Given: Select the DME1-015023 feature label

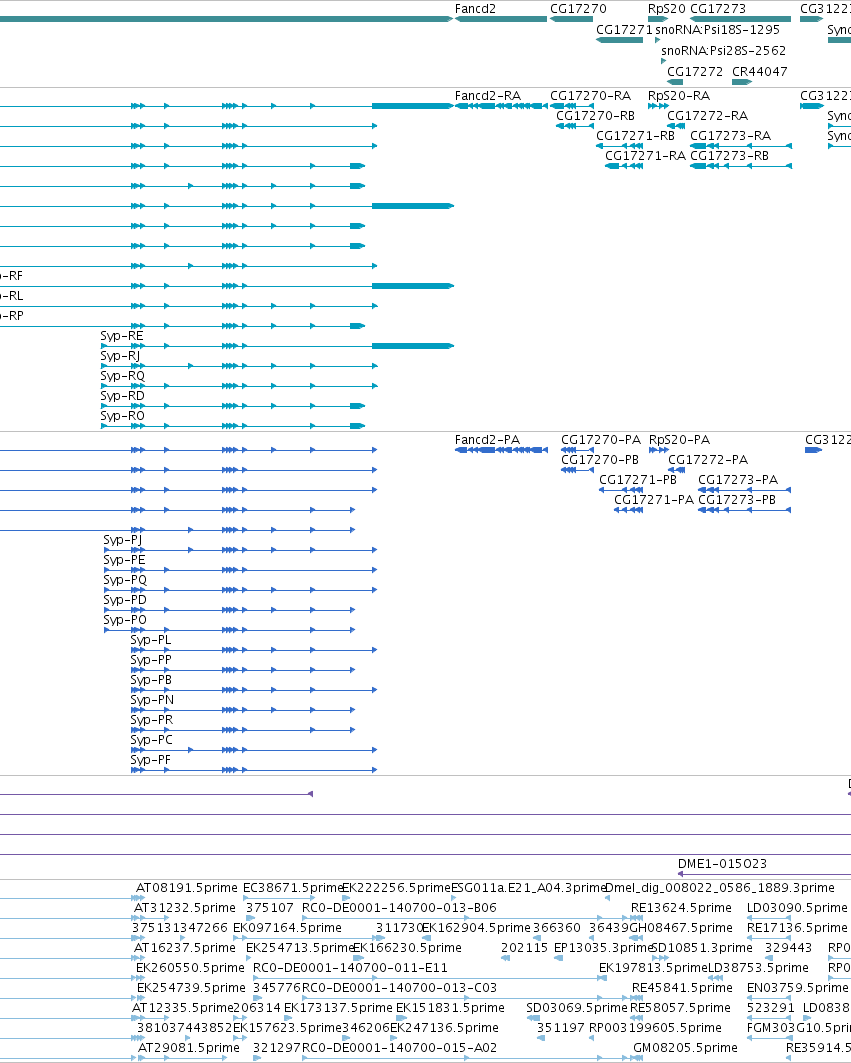Looking at the screenshot, I should pyautogui.click(x=722, y=864).
